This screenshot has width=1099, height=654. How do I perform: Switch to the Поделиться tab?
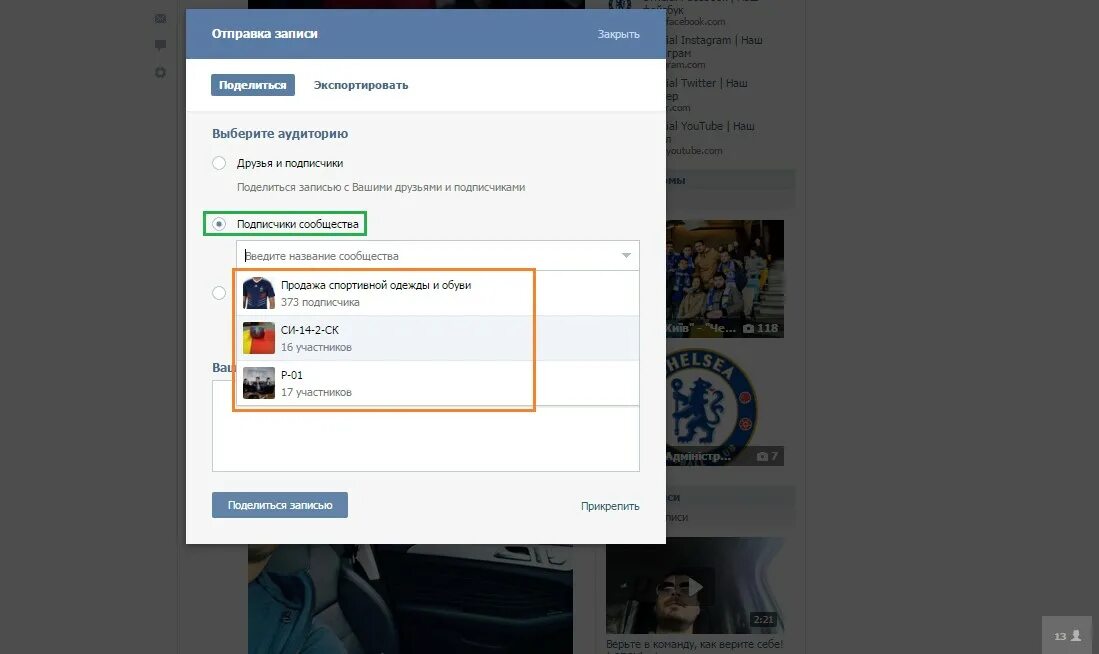[x=252, y=85]
